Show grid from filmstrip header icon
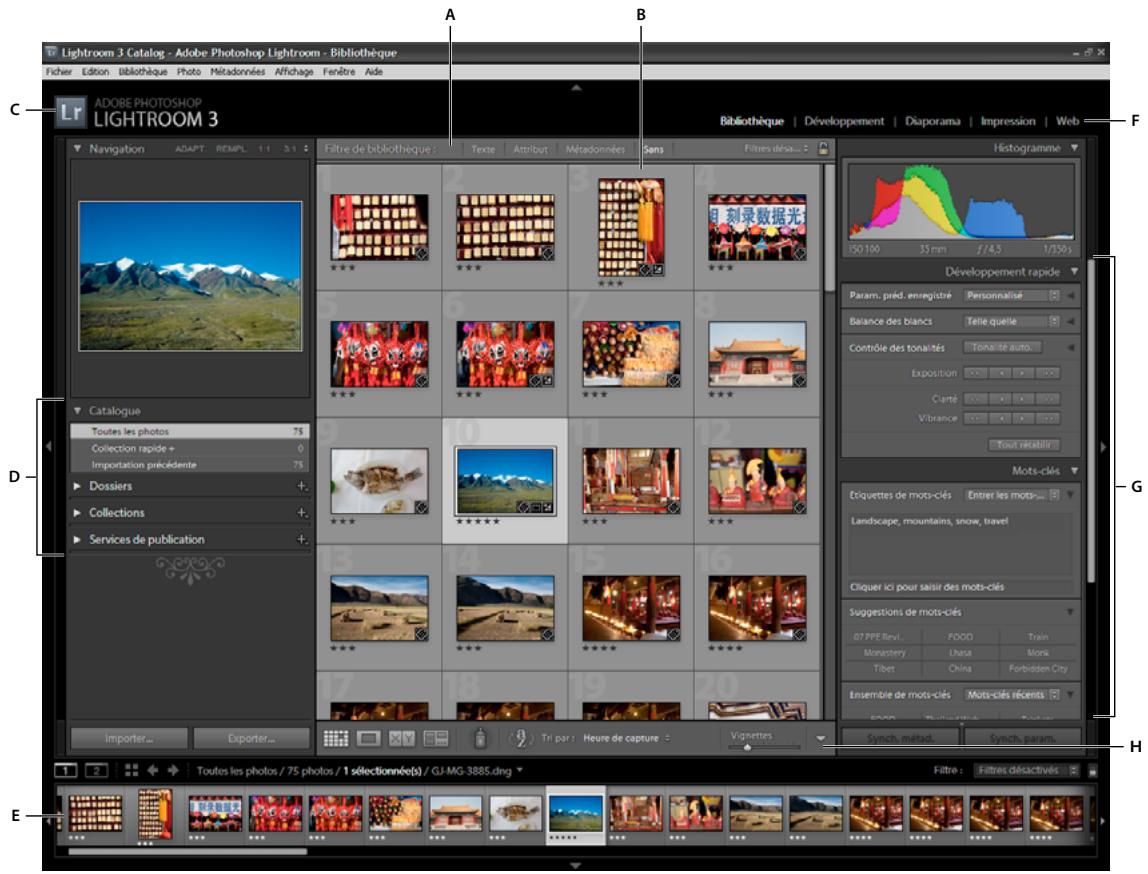The height and width of the screenshot is (874, 1148). click(132, 770)
